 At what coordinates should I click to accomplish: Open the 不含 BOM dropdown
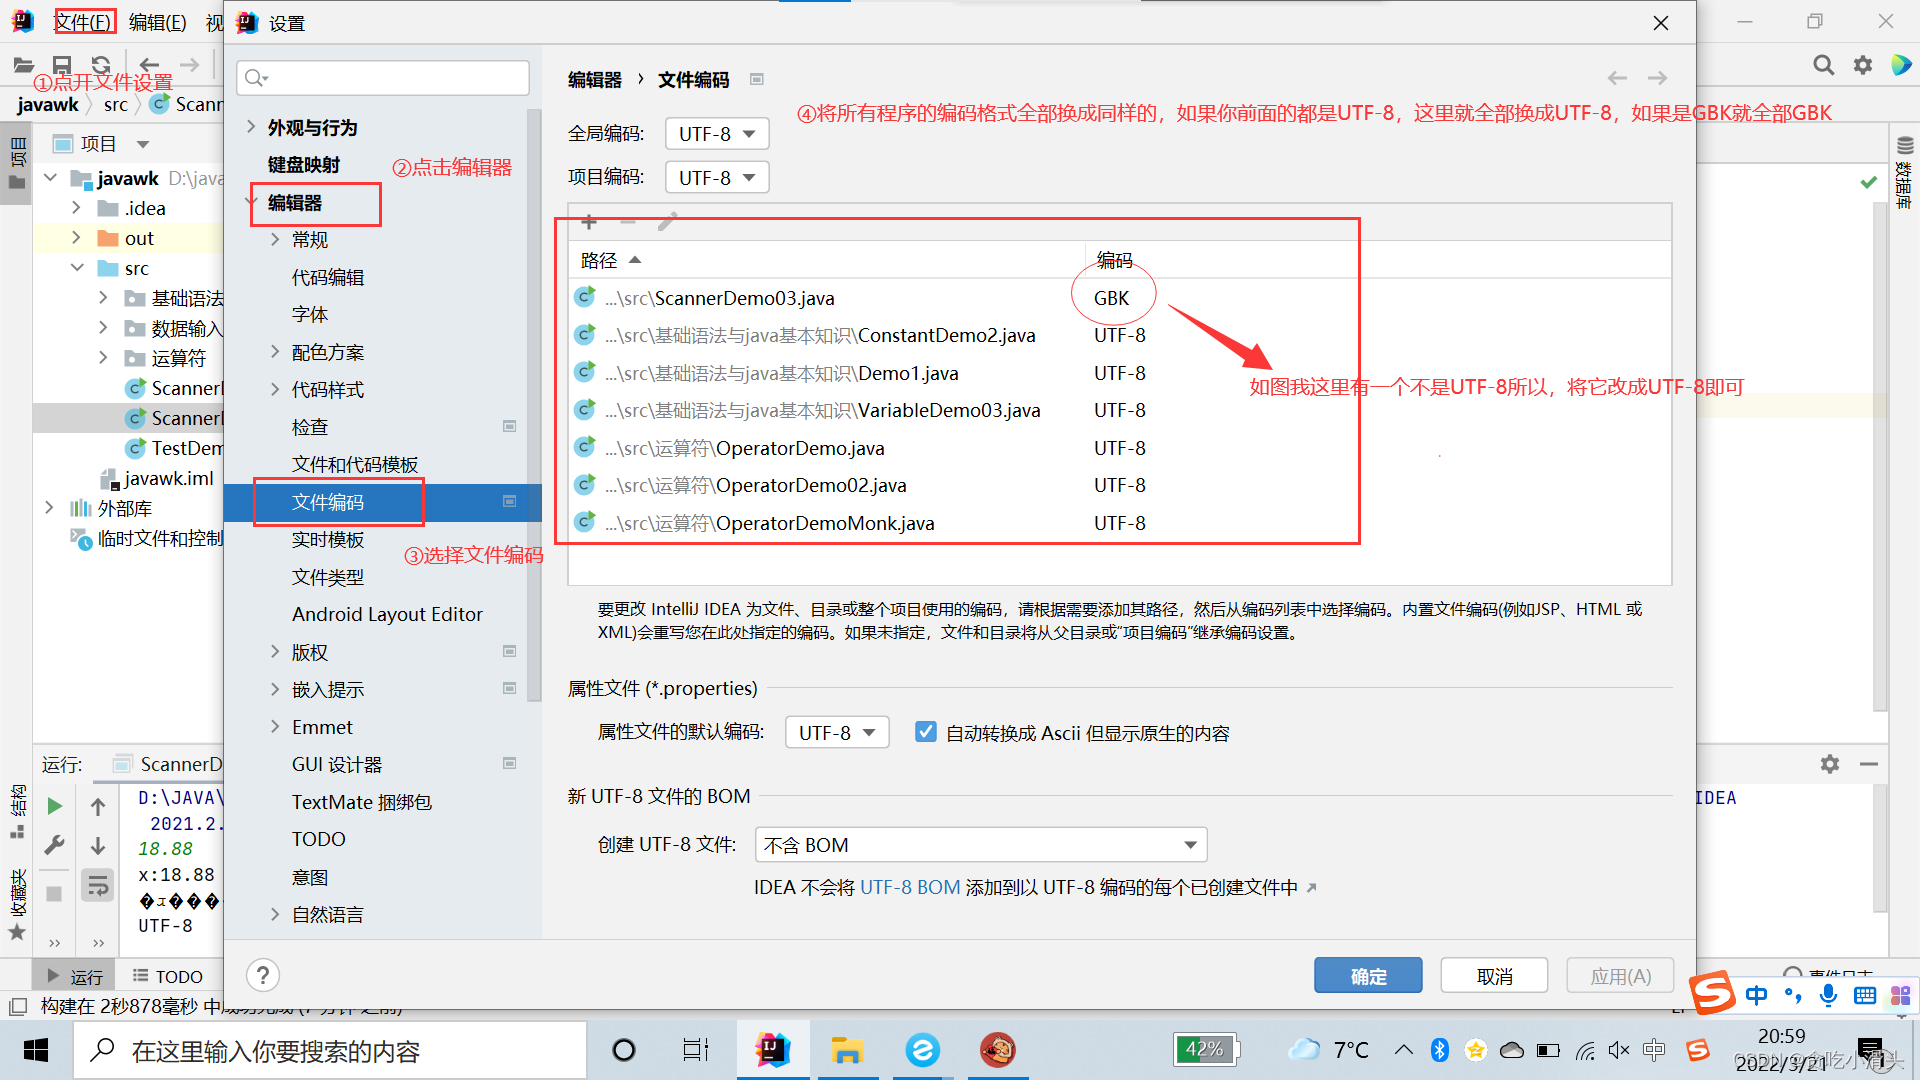(x=979, y=844)
